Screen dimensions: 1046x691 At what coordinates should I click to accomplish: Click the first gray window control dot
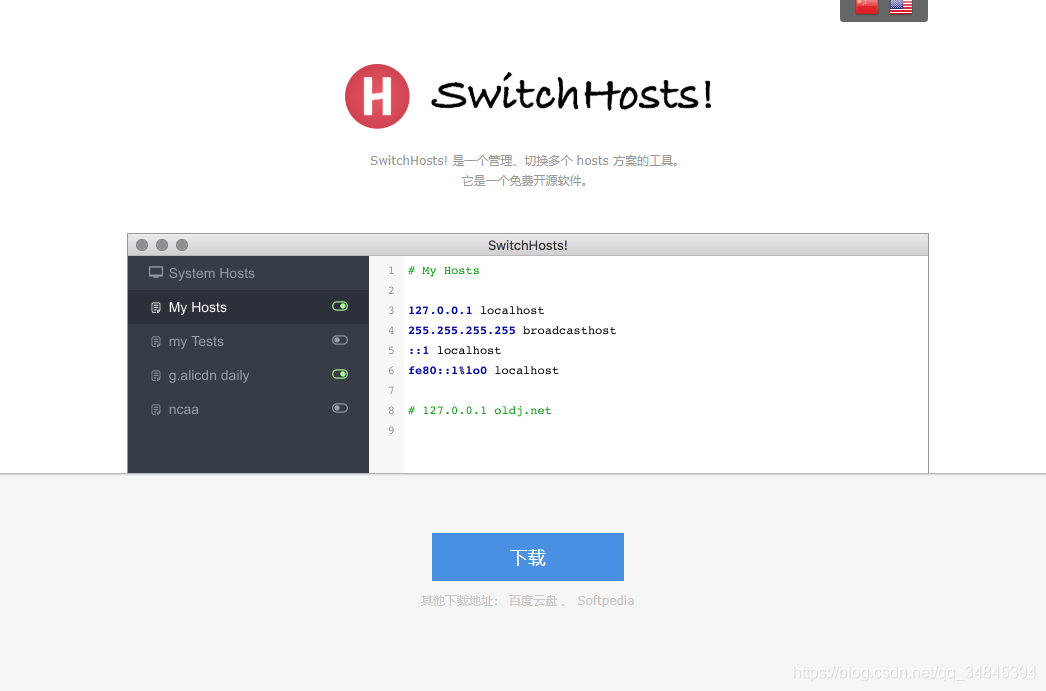(142, 245)
